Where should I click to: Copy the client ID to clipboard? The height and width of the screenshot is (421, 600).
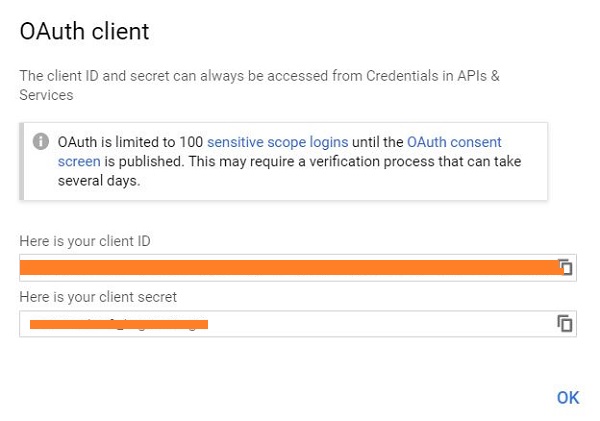pyautogui.click(x=565, y=267)
